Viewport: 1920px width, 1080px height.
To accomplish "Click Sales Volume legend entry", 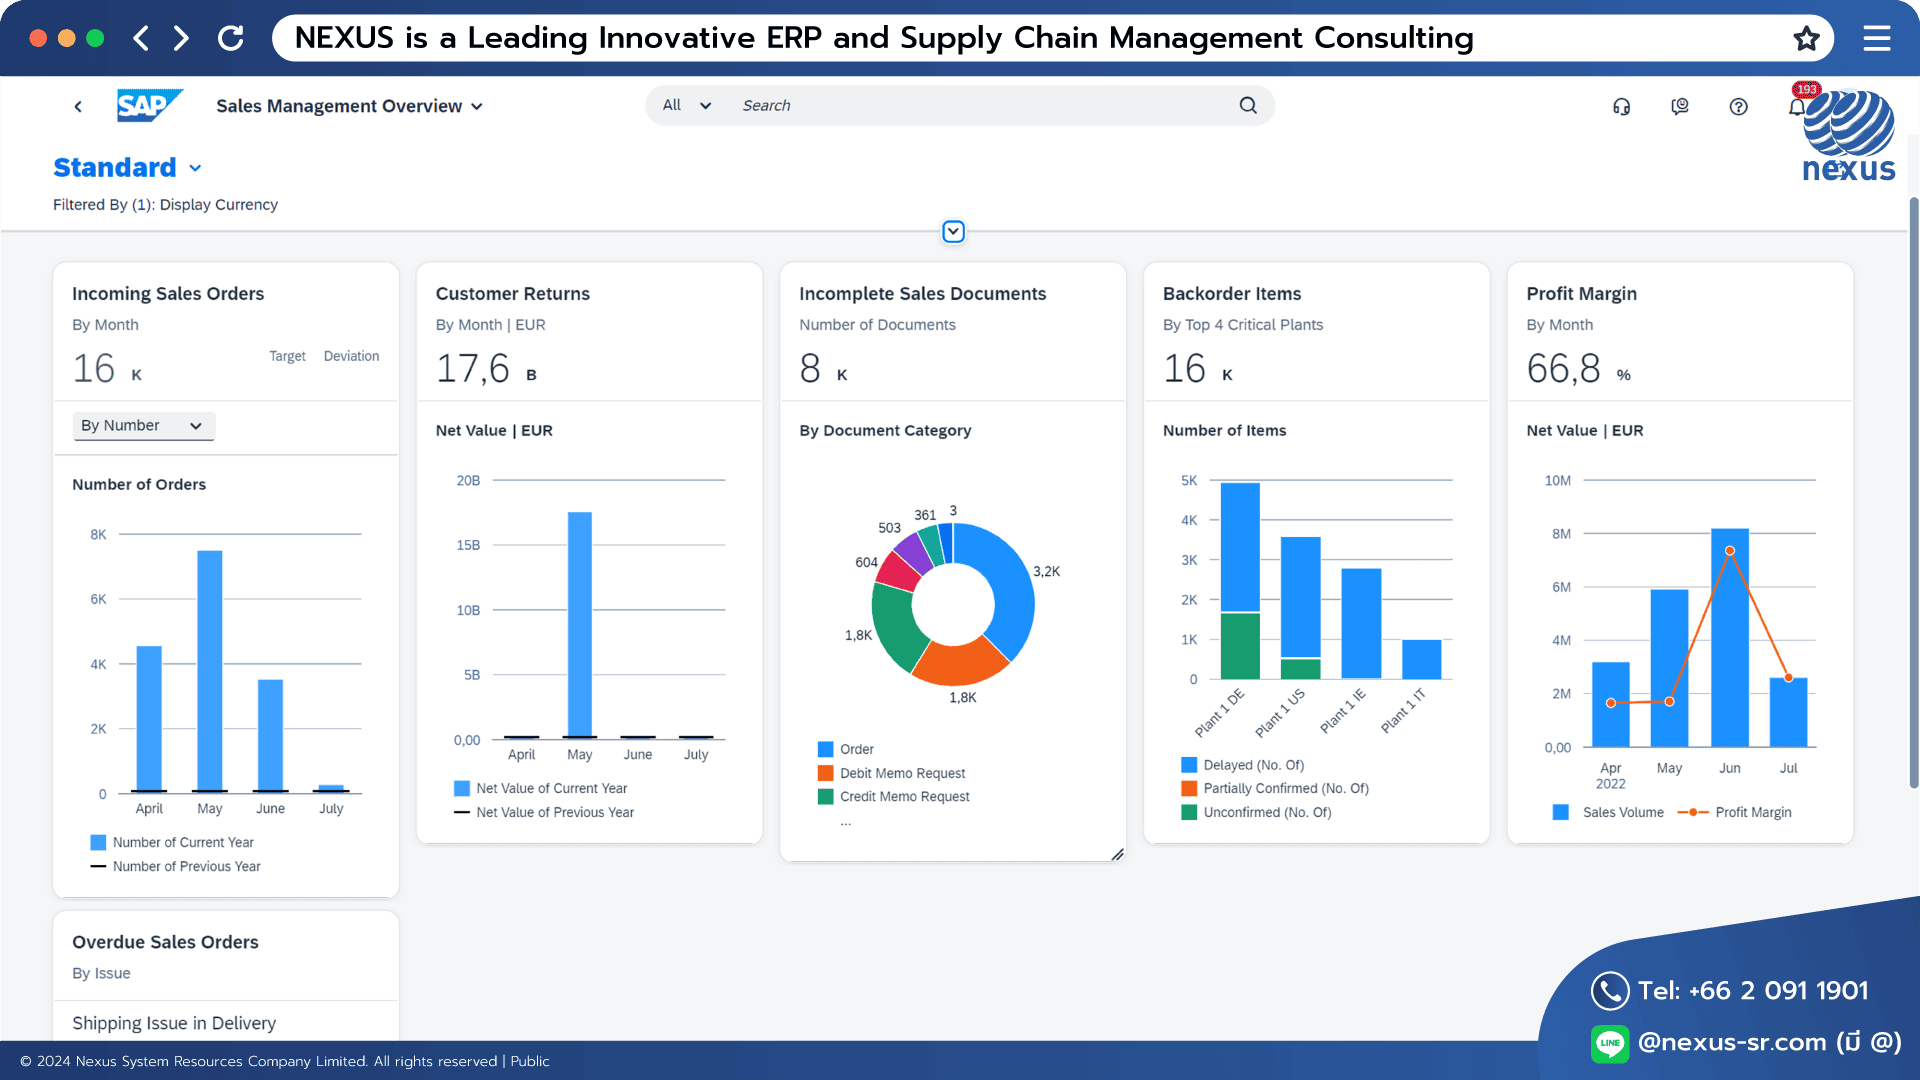I will point(1608,812).
